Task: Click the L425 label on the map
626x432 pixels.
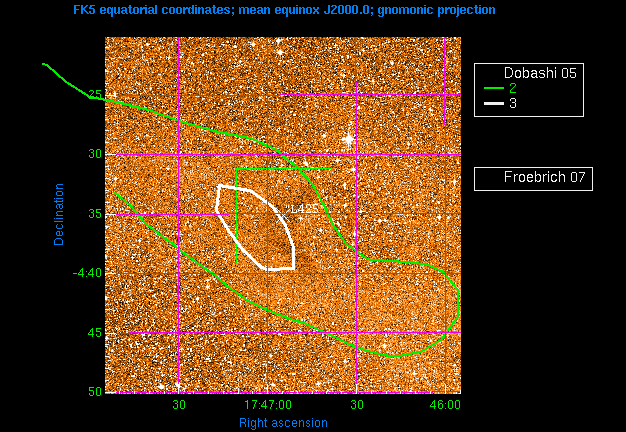Action: pyautogui.click(x=303, y=208)
